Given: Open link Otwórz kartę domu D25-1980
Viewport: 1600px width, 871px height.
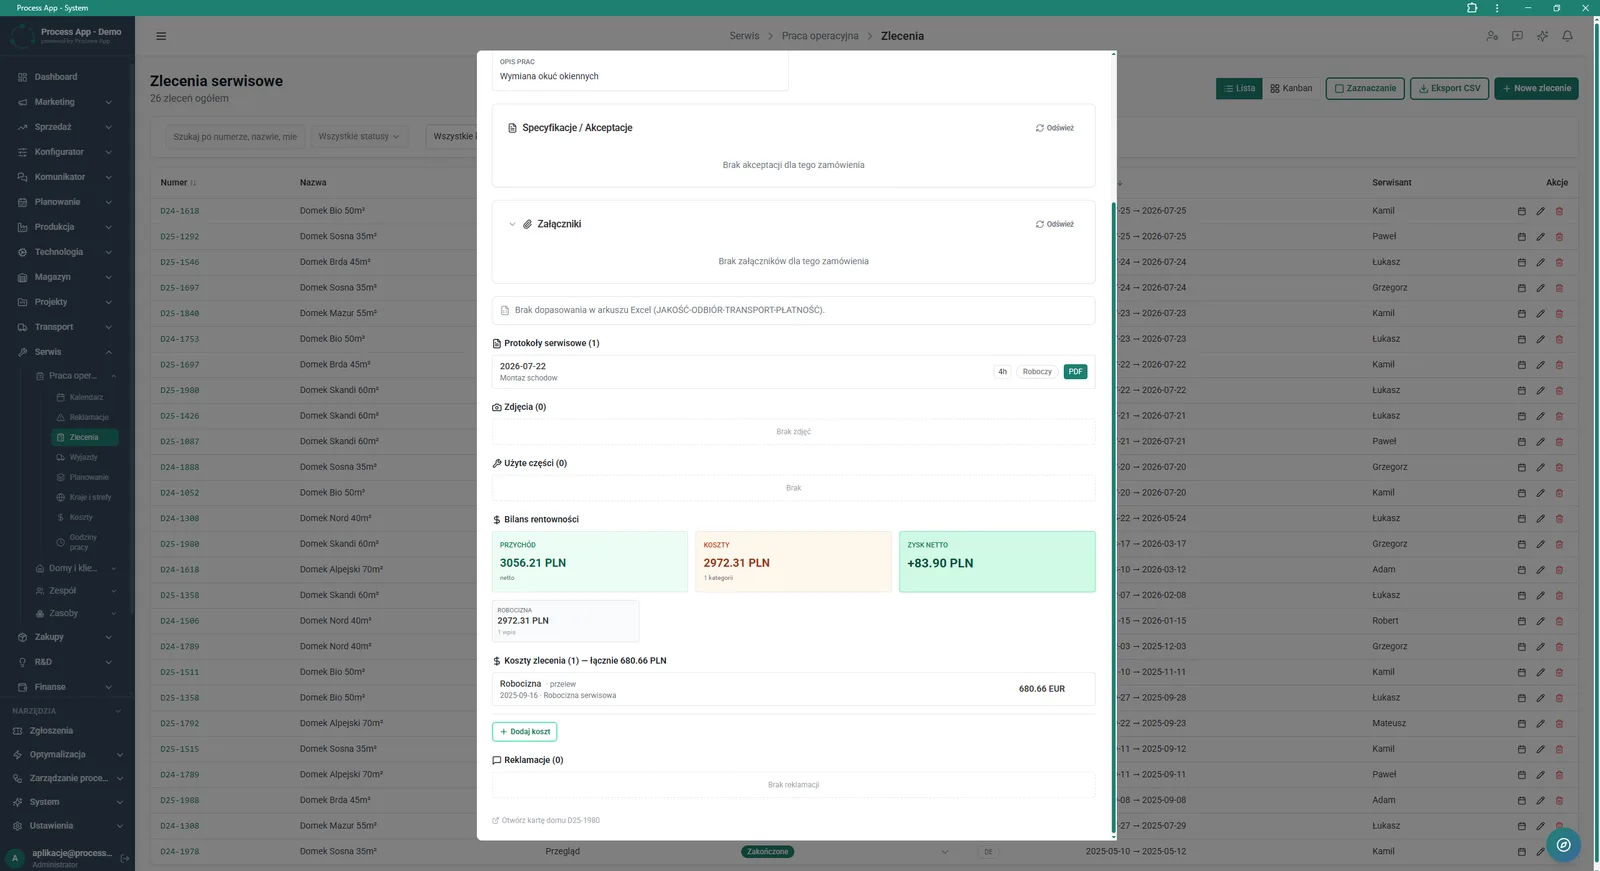Looking at the screenshot, I should [546, 821].
